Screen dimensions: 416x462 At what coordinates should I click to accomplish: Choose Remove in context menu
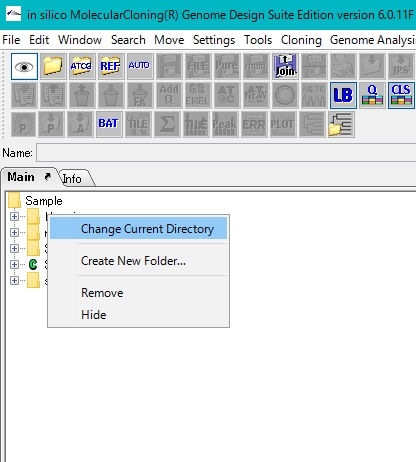click(x=138, y=293)
